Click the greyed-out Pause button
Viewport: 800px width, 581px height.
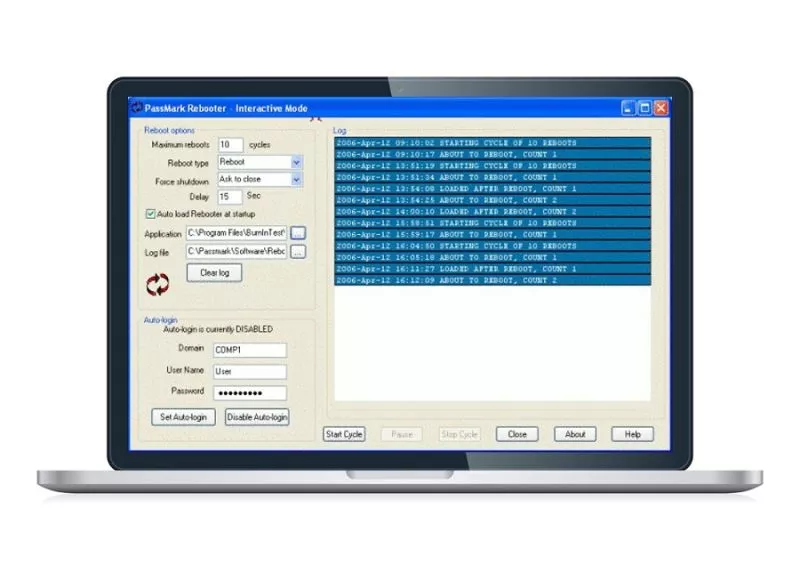coord(402,434)
